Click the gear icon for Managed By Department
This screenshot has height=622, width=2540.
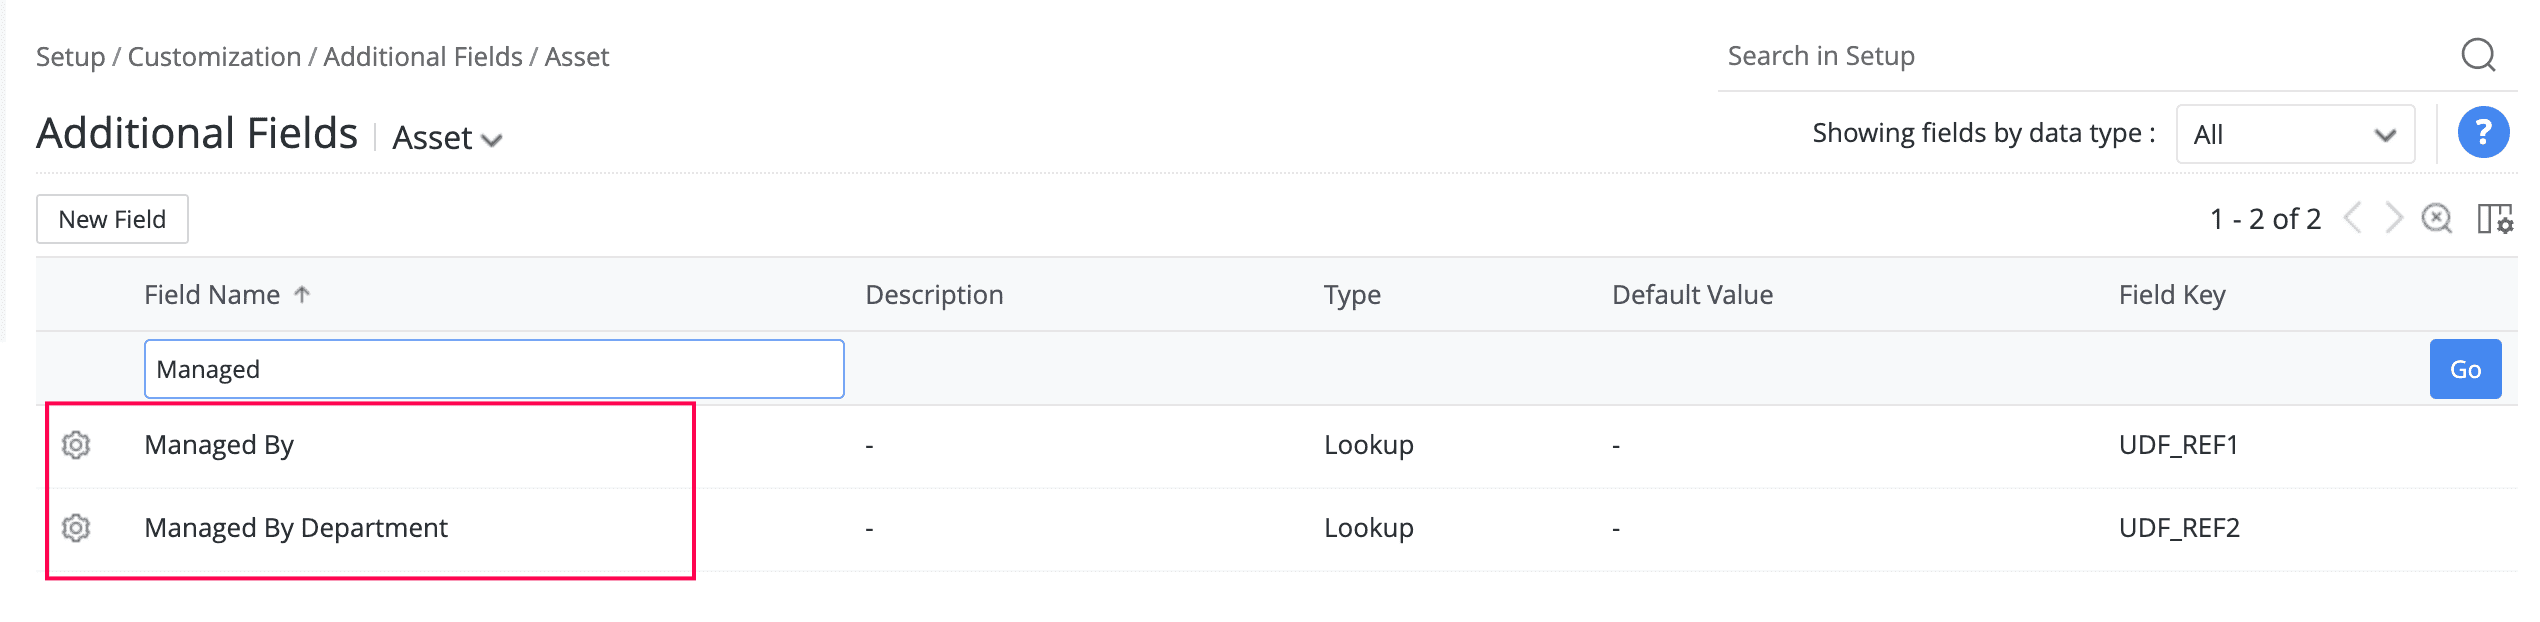[76, 528]
